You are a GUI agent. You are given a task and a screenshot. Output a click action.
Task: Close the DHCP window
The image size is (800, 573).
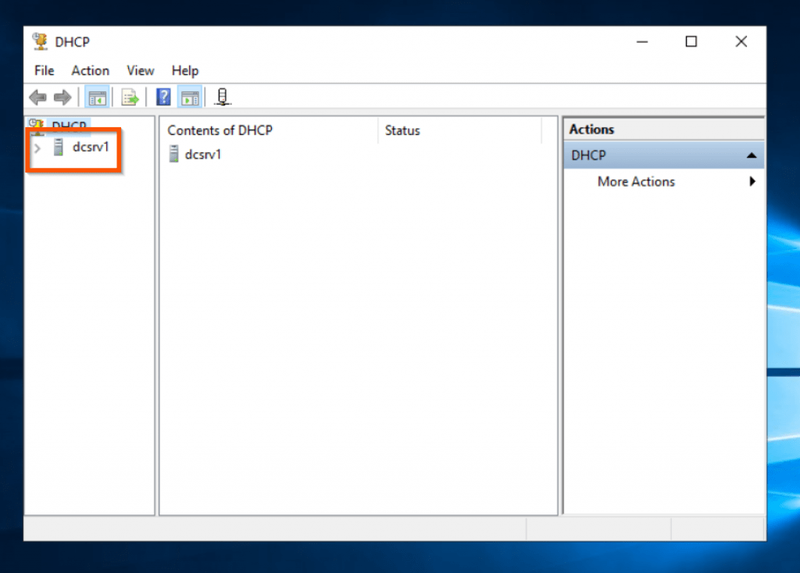[x=741, y=41]
